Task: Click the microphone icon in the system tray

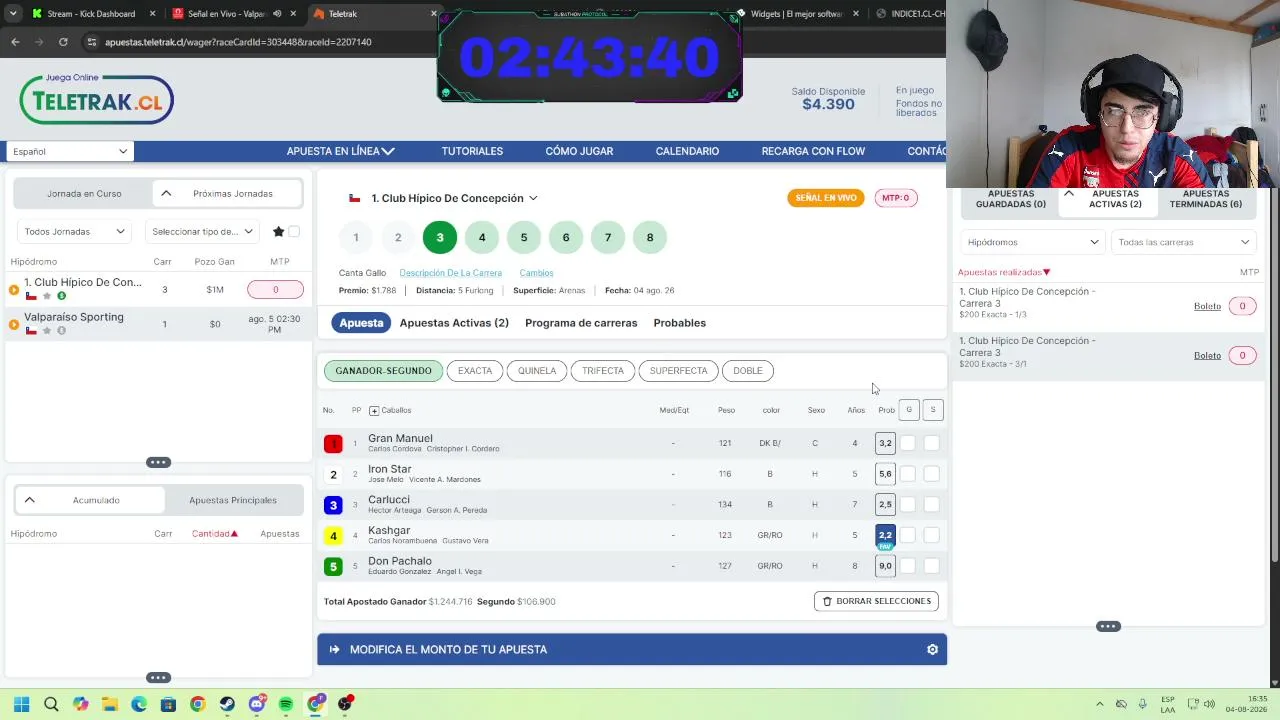Action: click(1143, 704)
